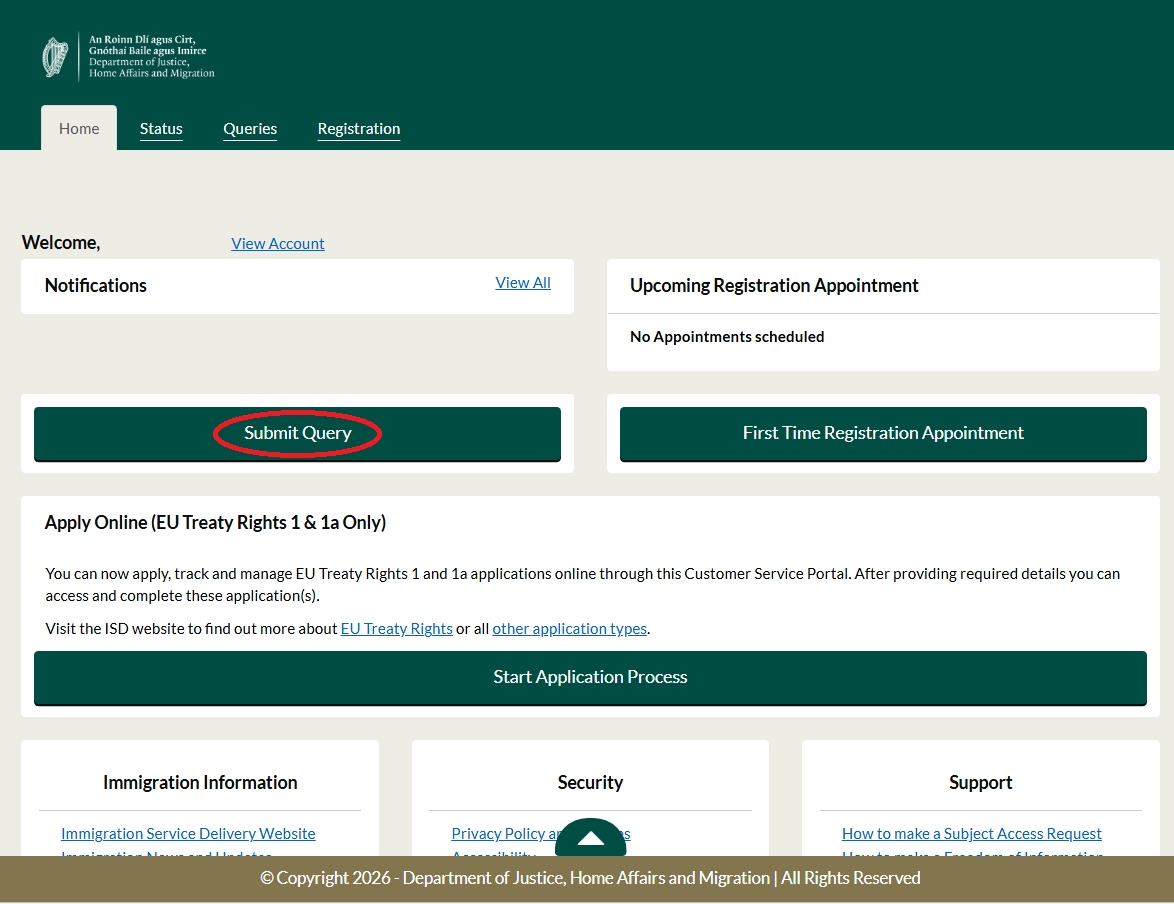Click the Apply Online EU Treaty Rights heading

pyautogui.click(x=216, y=522)
